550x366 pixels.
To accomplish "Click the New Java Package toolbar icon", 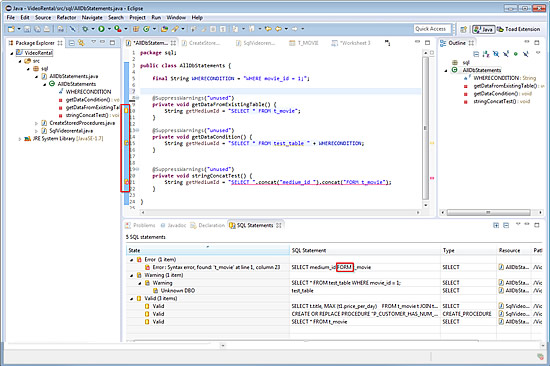I will coord(136,29).
